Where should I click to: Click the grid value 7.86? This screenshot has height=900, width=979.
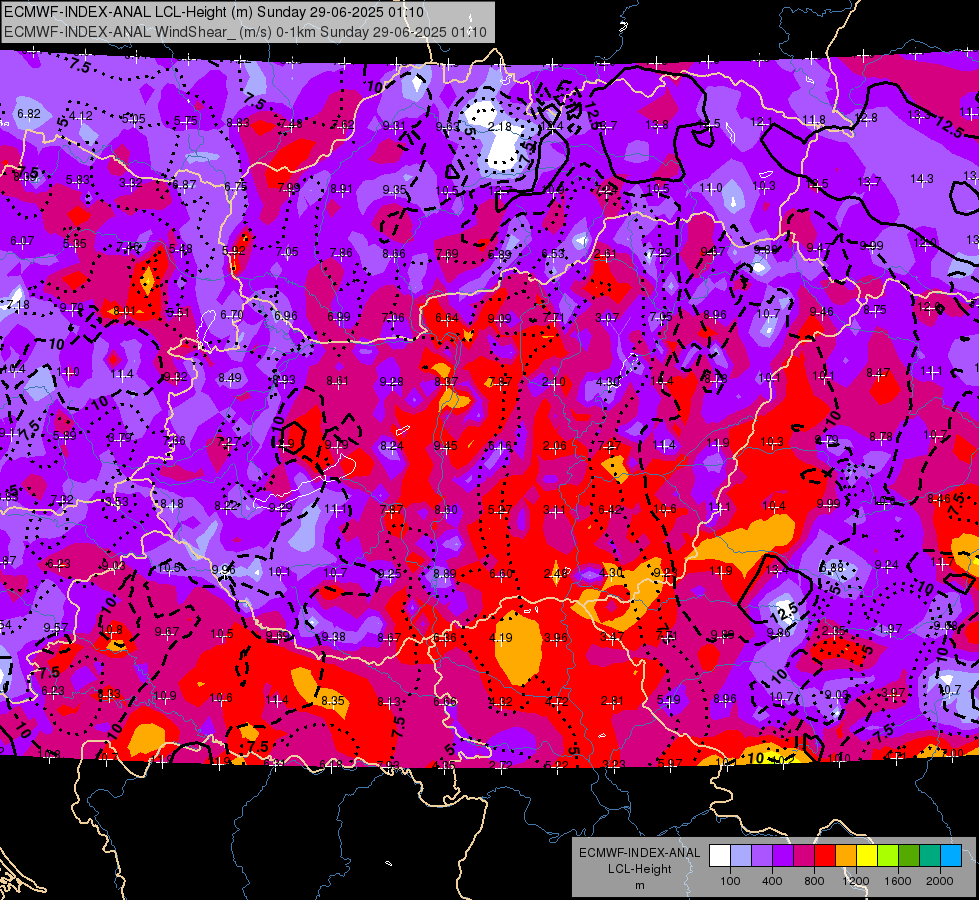[x=341, y=252]
